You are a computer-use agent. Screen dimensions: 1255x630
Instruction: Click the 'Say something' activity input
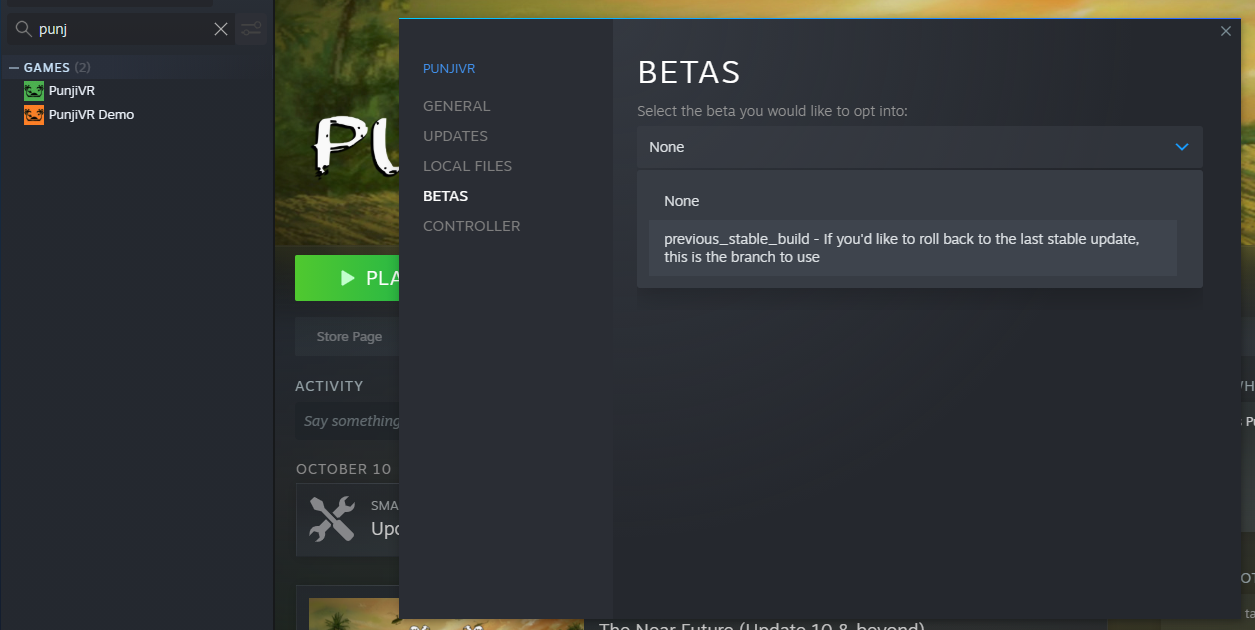point(348,422)
